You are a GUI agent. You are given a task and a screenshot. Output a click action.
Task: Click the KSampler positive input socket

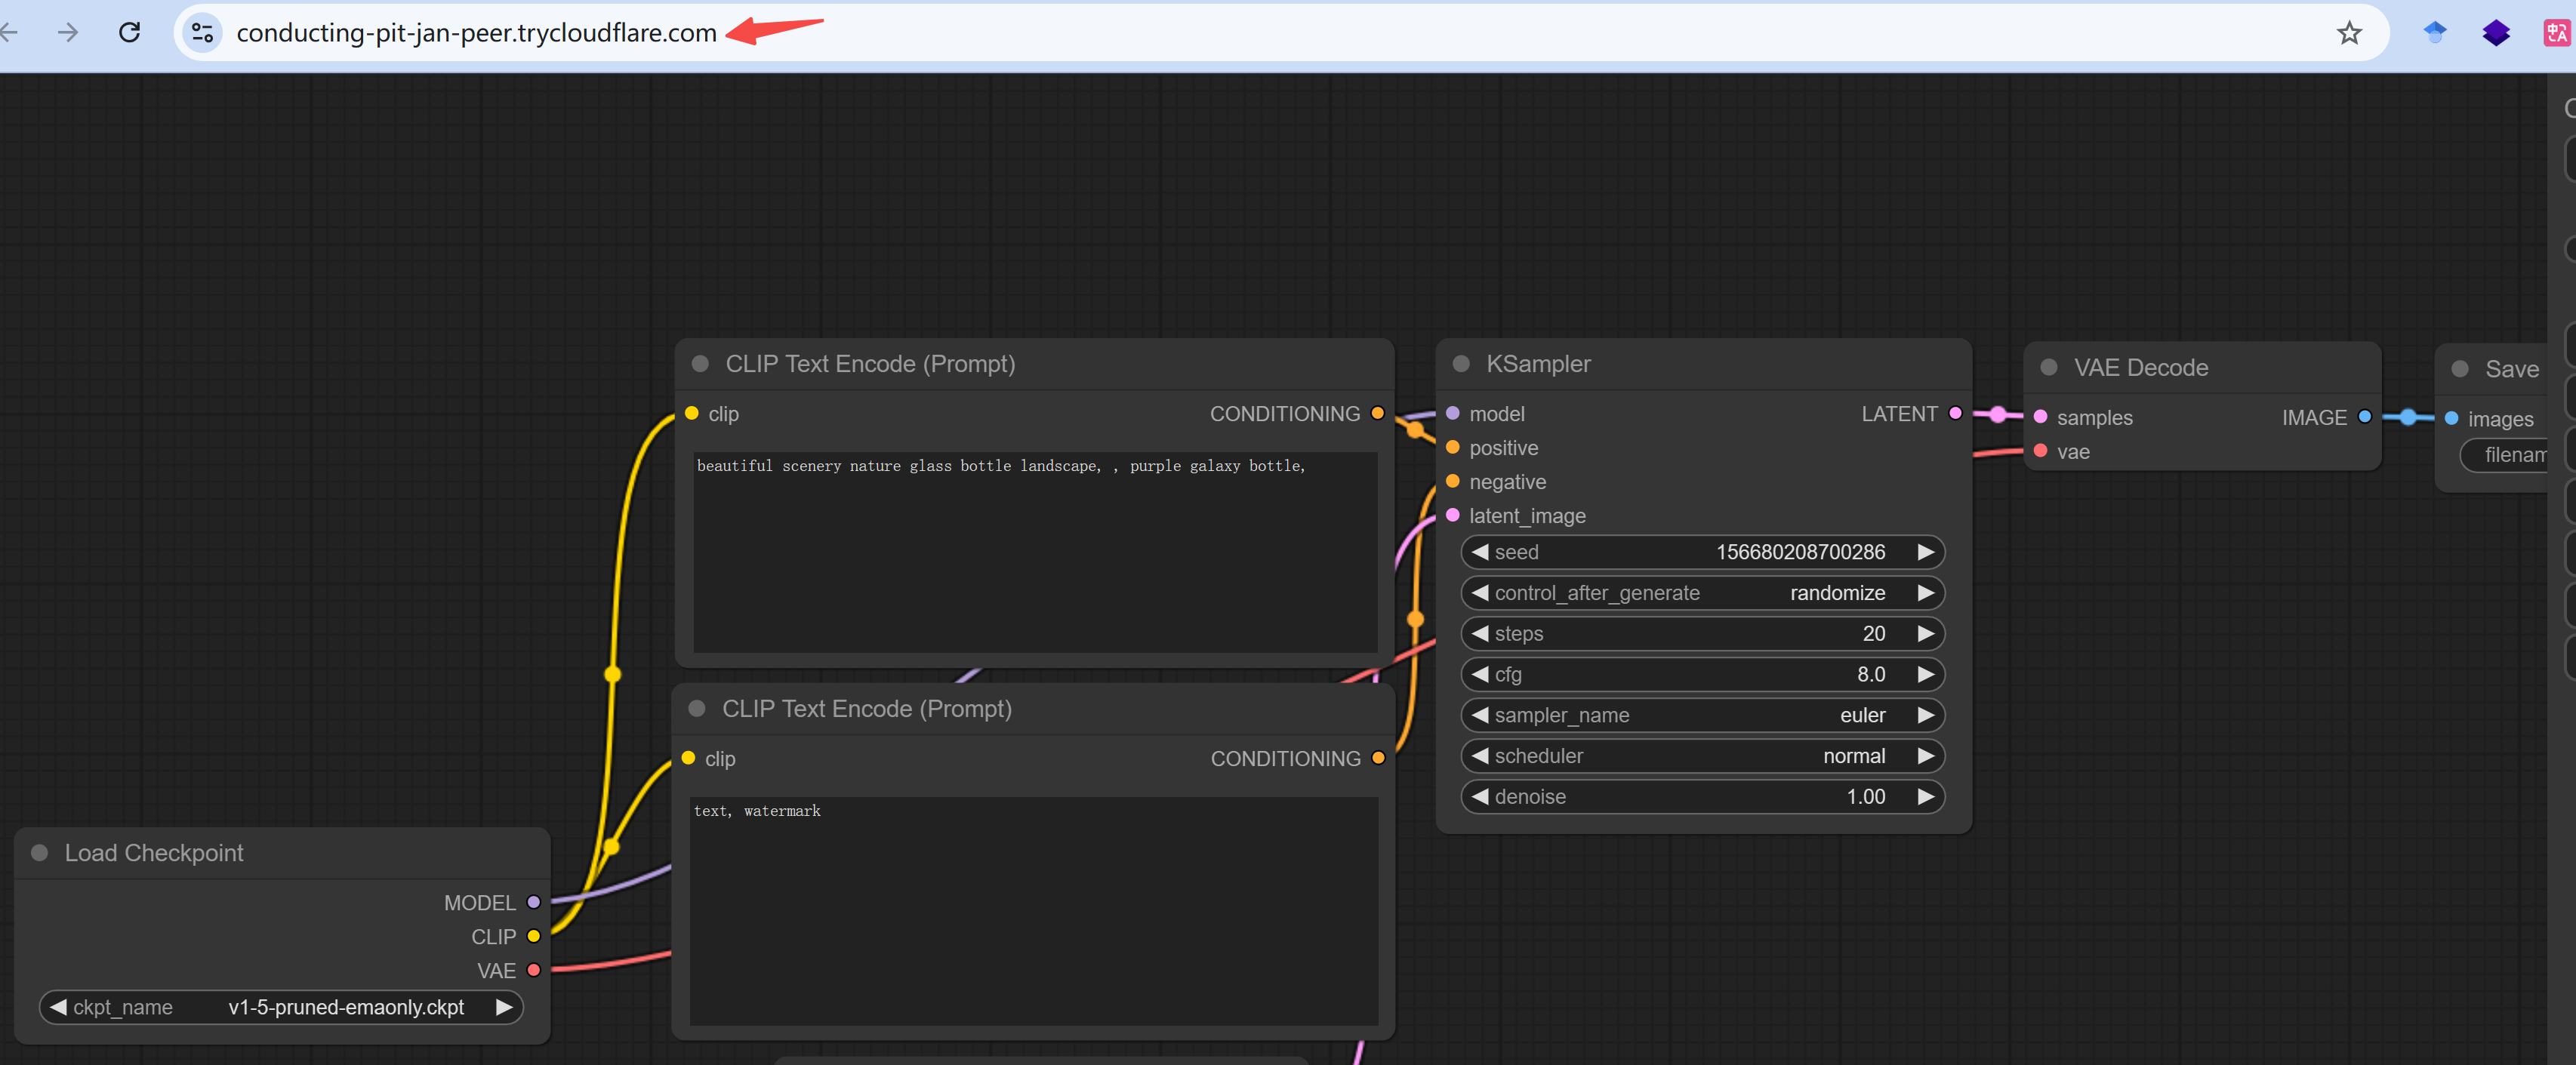click(x=1453, y=447)
